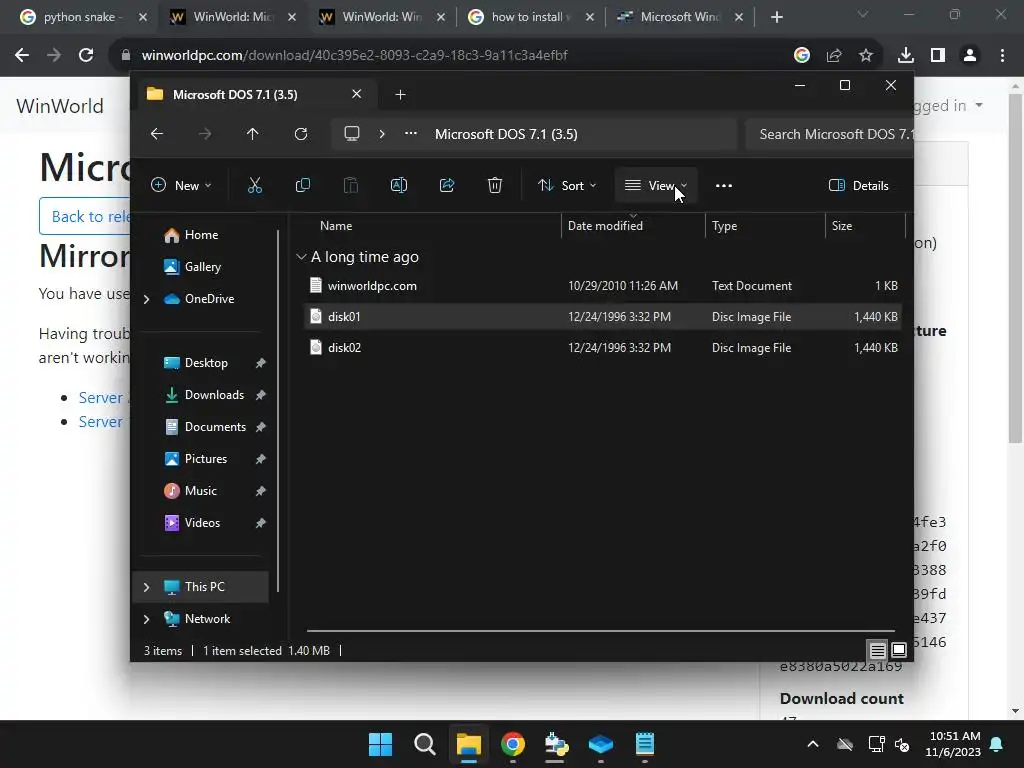Add a new File Explorer tab
Image resolution: width=1024 pixels, height=768 pixels.
point(400,95)
